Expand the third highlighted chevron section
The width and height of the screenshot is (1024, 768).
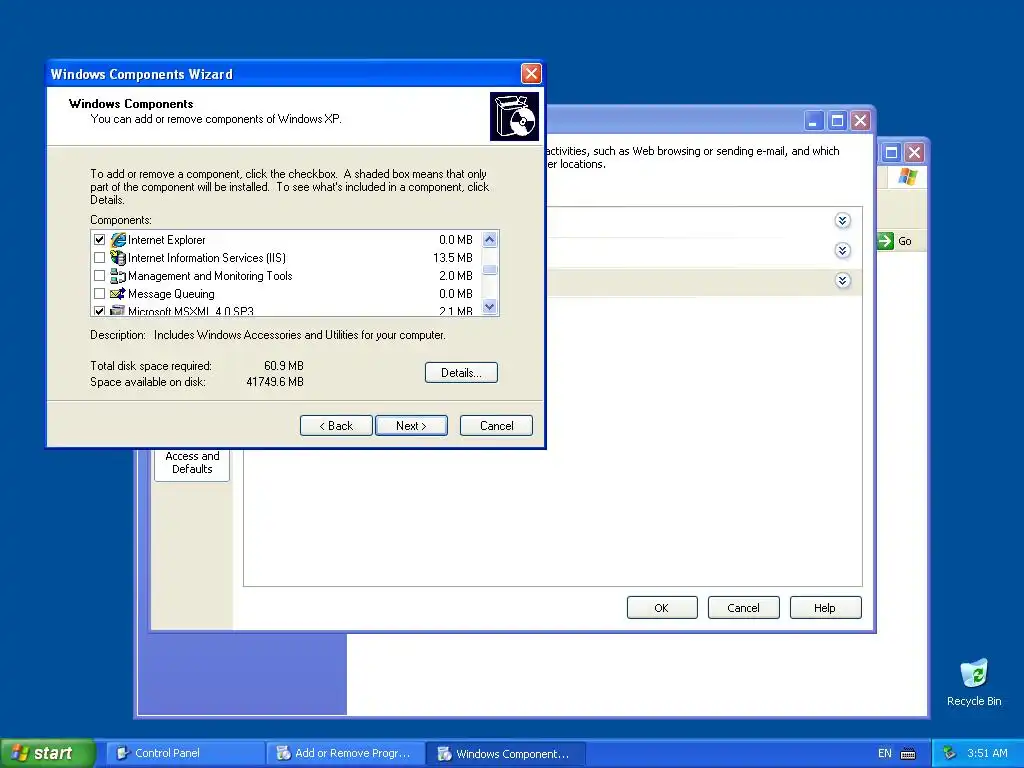tap(842, 281)
